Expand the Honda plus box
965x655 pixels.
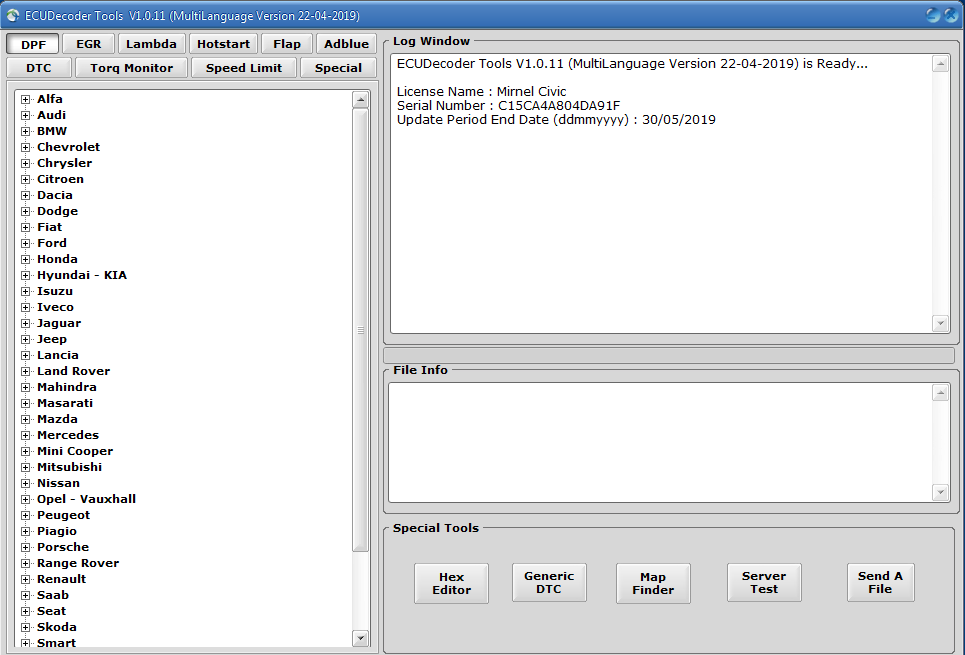pyautogui.click(x=25, y=259)
